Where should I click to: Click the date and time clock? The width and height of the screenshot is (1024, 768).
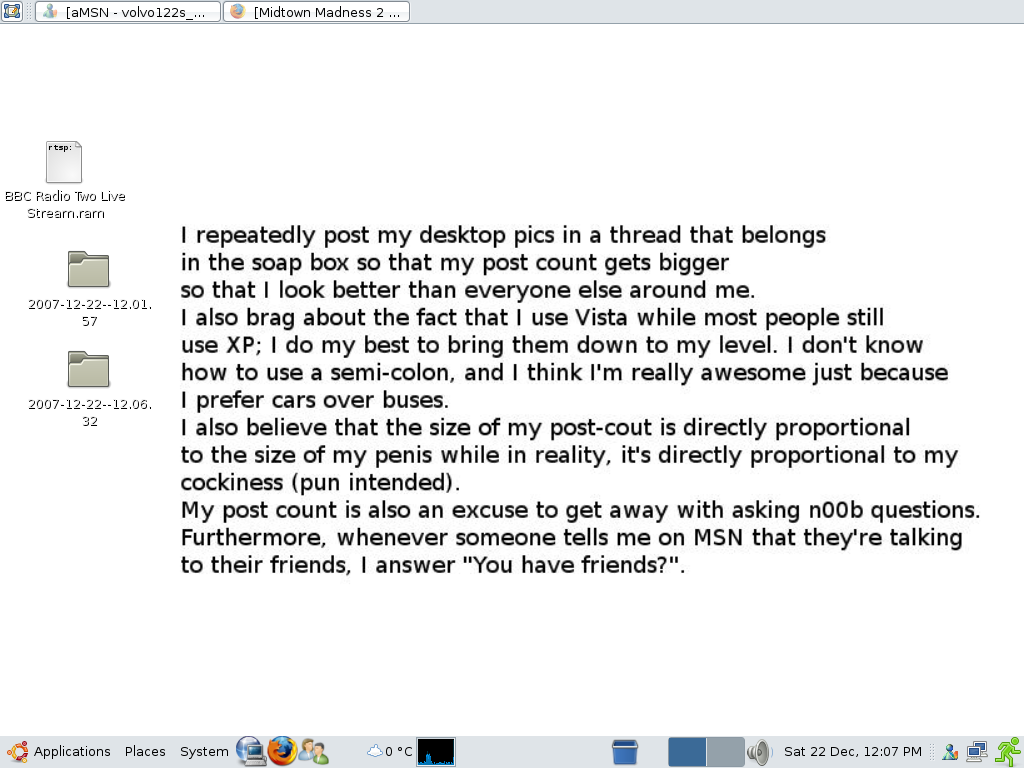853,752
